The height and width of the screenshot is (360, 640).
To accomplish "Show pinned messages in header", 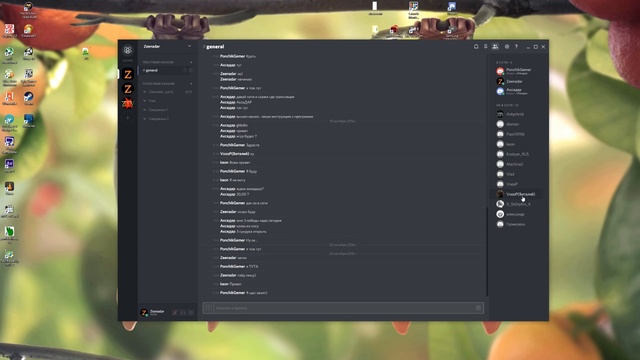I will (x=485, y=47).
